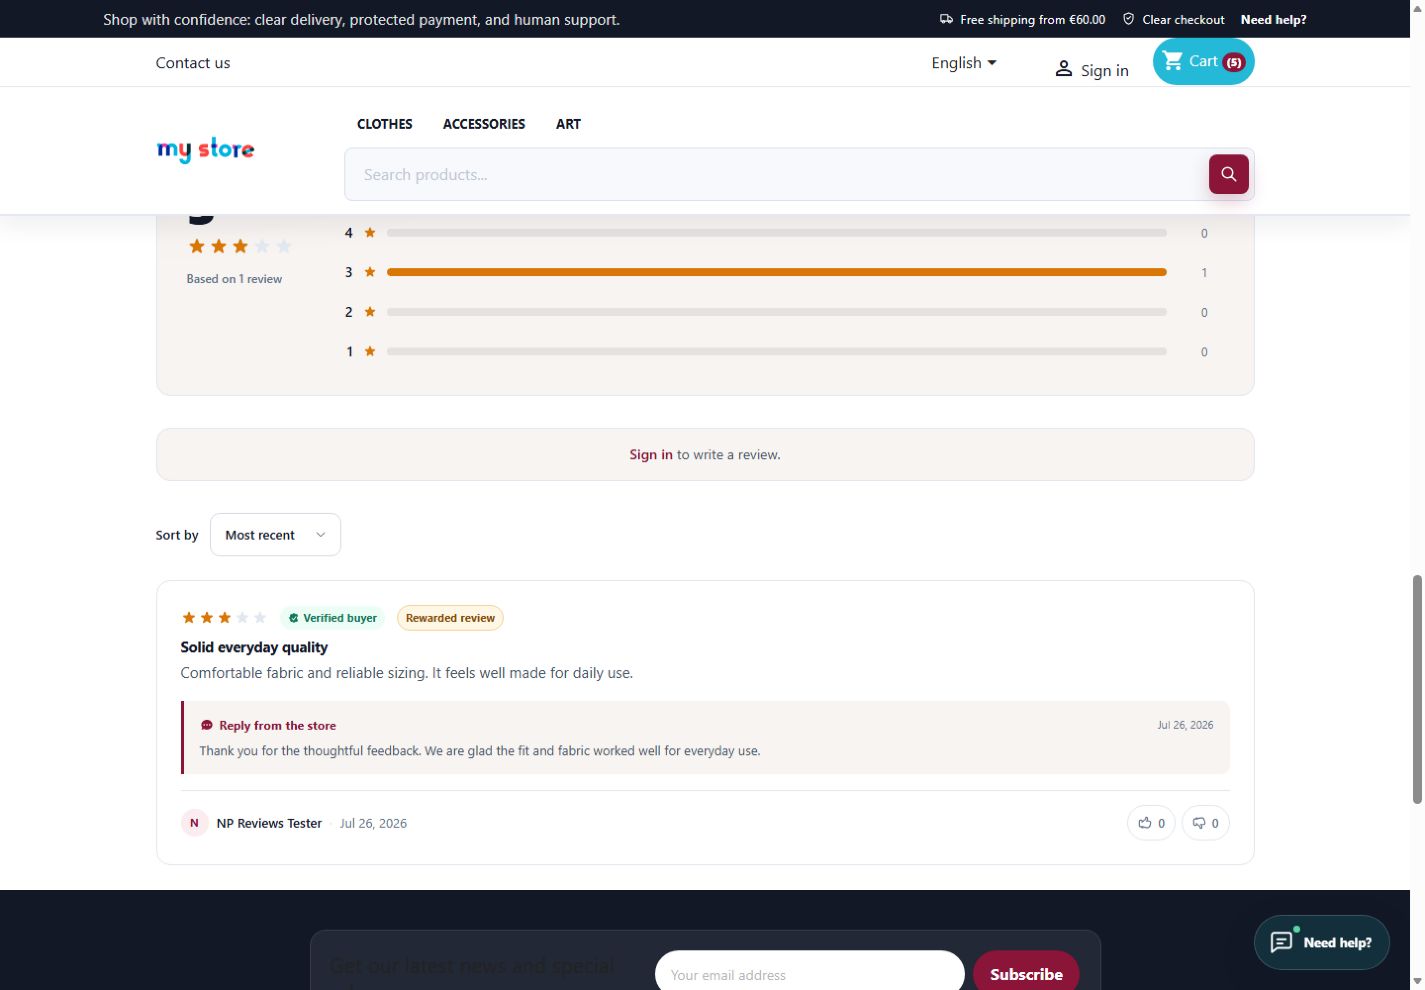Click the search magnifier button
This screenshot has width=1425, height=990.
(1228, 174)
